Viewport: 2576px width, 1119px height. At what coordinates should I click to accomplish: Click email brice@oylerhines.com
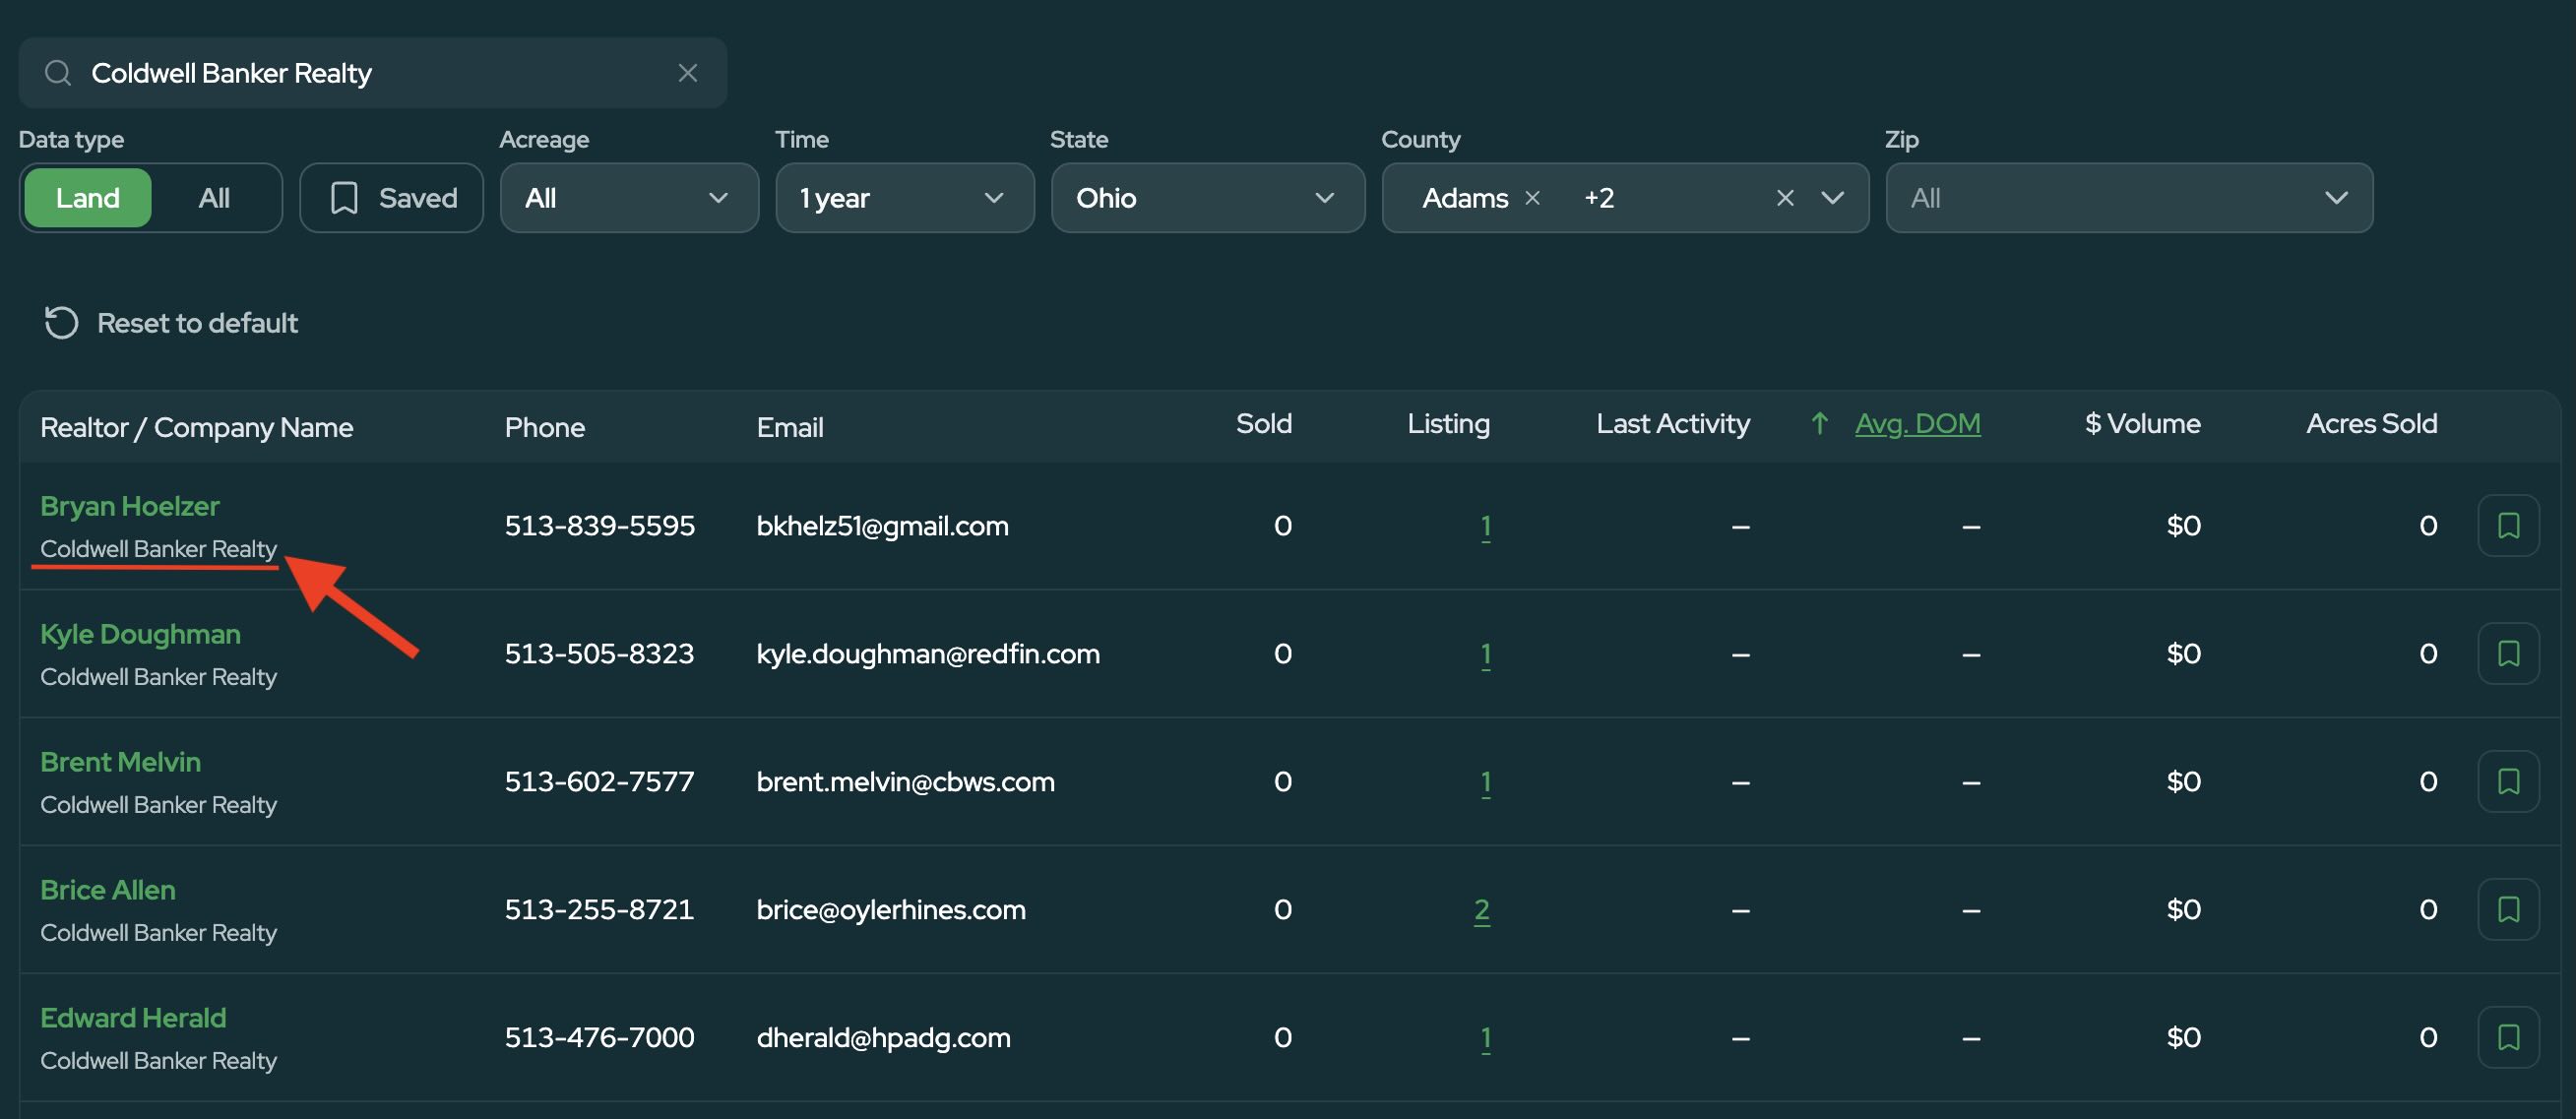(x=891, y=910)
